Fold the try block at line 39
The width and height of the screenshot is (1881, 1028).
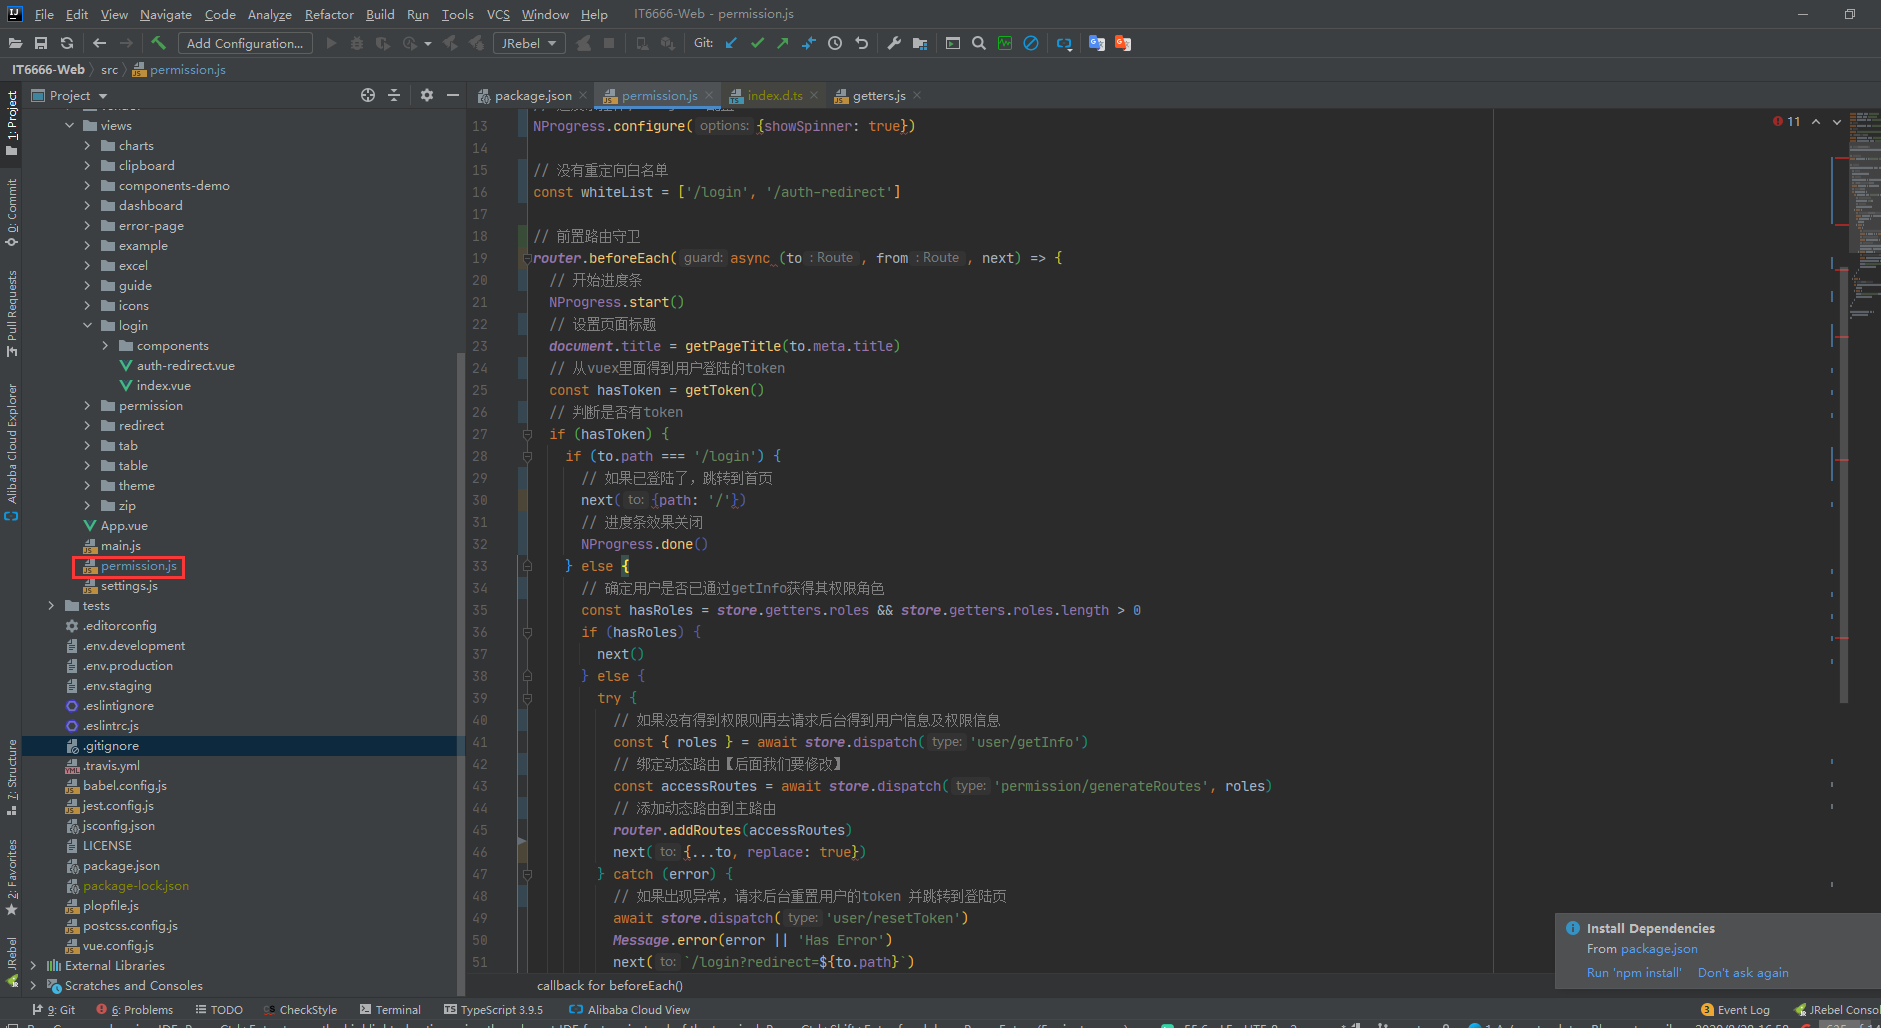(527, 698)
